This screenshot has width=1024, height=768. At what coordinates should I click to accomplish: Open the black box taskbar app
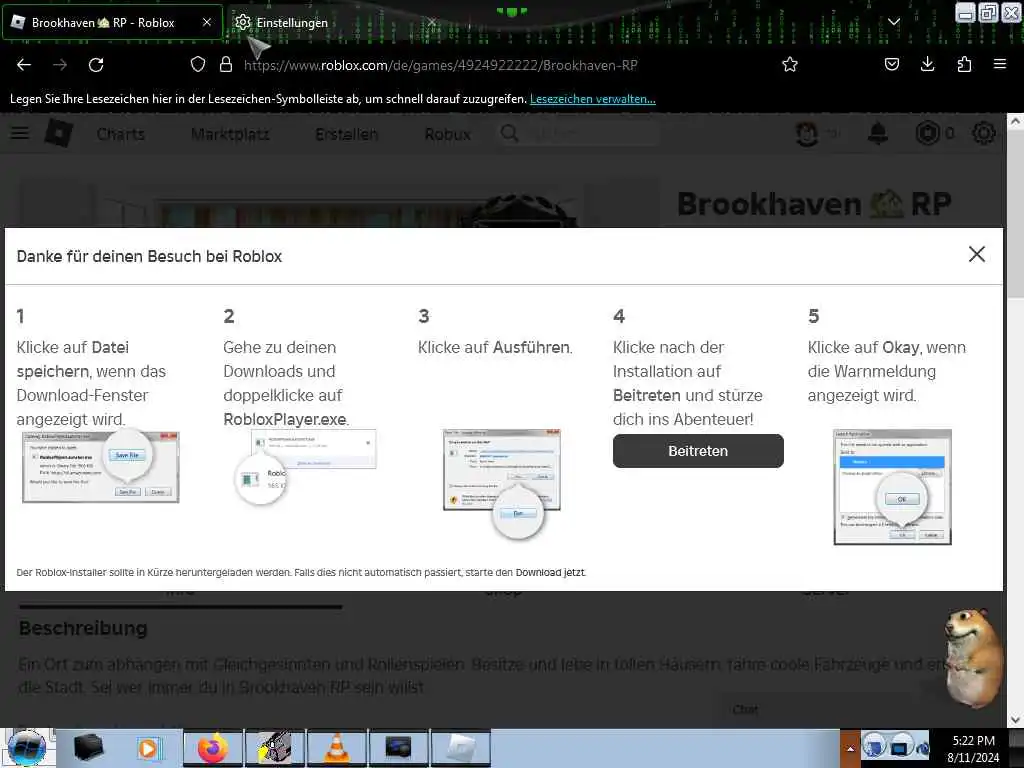[89, 747]
